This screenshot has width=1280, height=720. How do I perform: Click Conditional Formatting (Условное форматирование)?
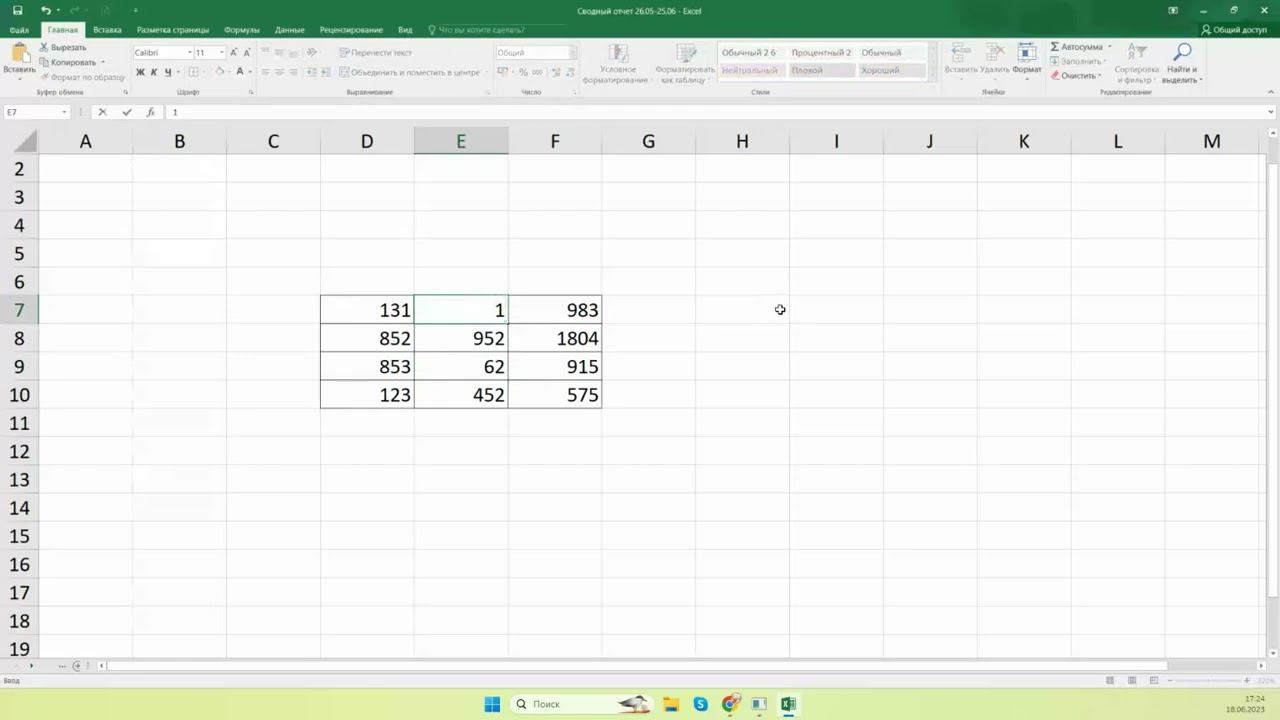pyautogui.click(x=617, y=63)
